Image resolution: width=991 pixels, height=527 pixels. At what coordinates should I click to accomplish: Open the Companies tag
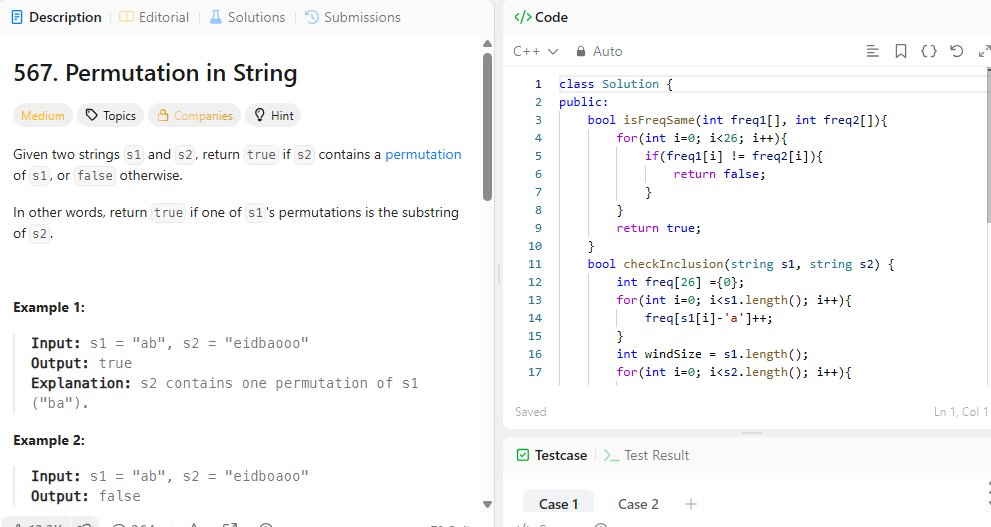click(x=195, y=116)
